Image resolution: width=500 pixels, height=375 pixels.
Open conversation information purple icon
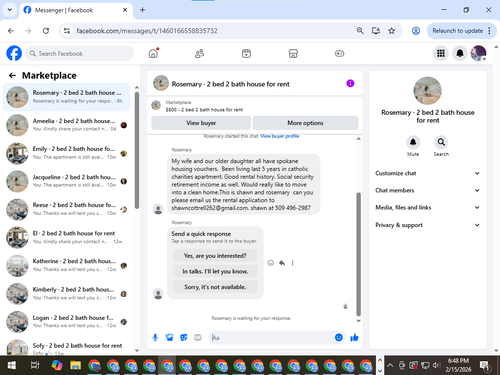[x=350, y=83]
